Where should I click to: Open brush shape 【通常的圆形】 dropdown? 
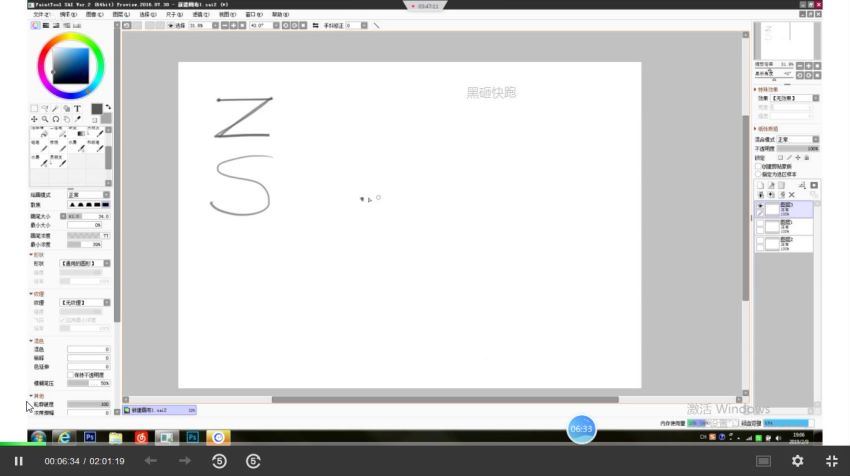tap(85, 263)
